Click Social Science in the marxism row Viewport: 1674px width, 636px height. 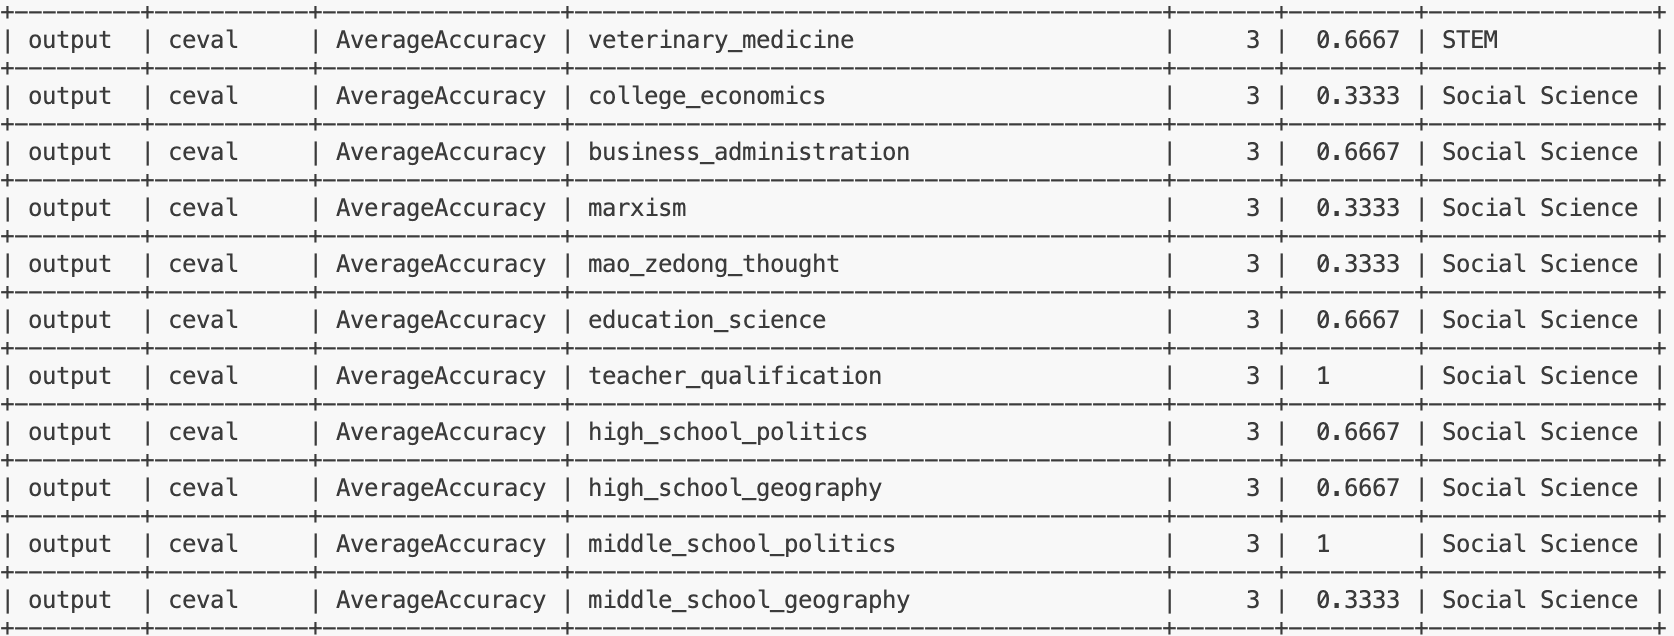coord(1539,208)
